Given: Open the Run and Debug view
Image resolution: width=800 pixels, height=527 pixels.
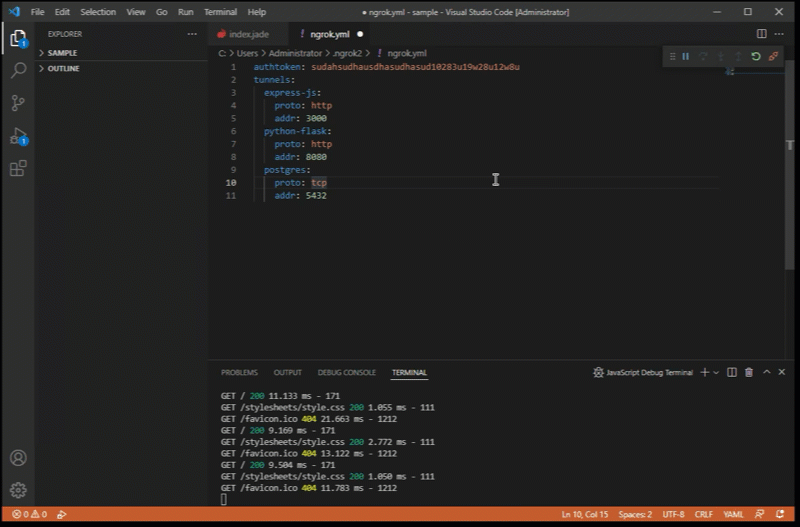Looking at the screenshot, I should pyautogui.click(x=18, y=136).
